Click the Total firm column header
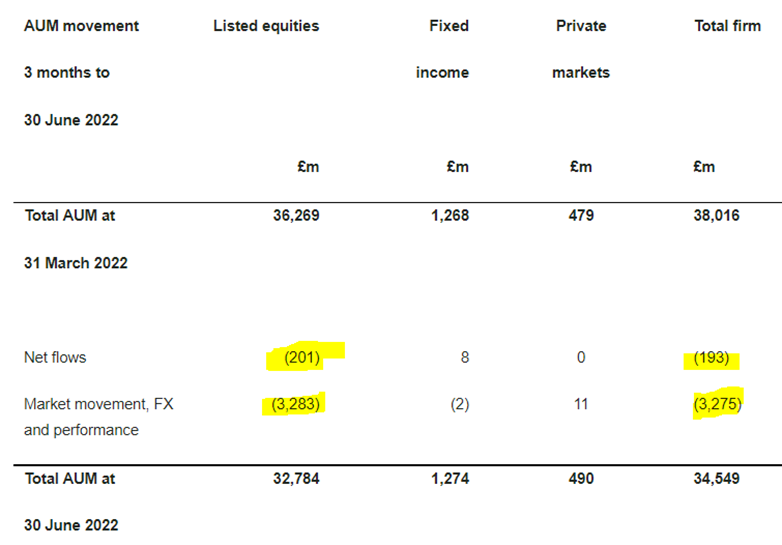 click(x=728, y=26)
